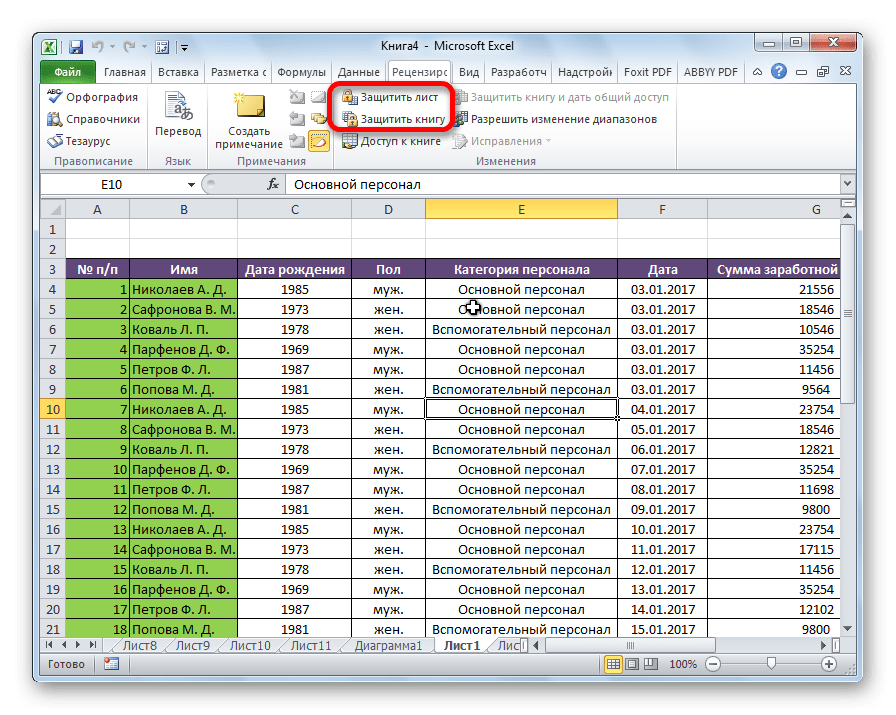The height and width of the screenshot is (715, 896).
Task: Jump to first sheet tab navigation arrow
Action: pyautogui.click(x=49, y=645)
